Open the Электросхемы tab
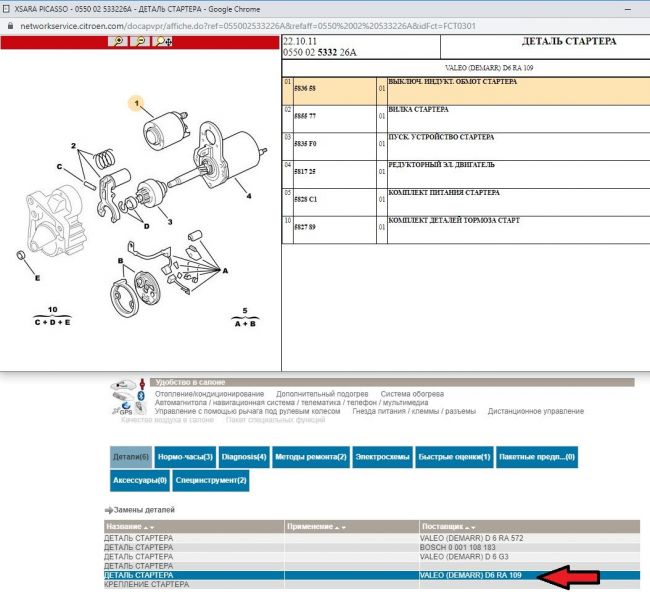The width and height of the screenshot is (650, 600). coord(383,457)
